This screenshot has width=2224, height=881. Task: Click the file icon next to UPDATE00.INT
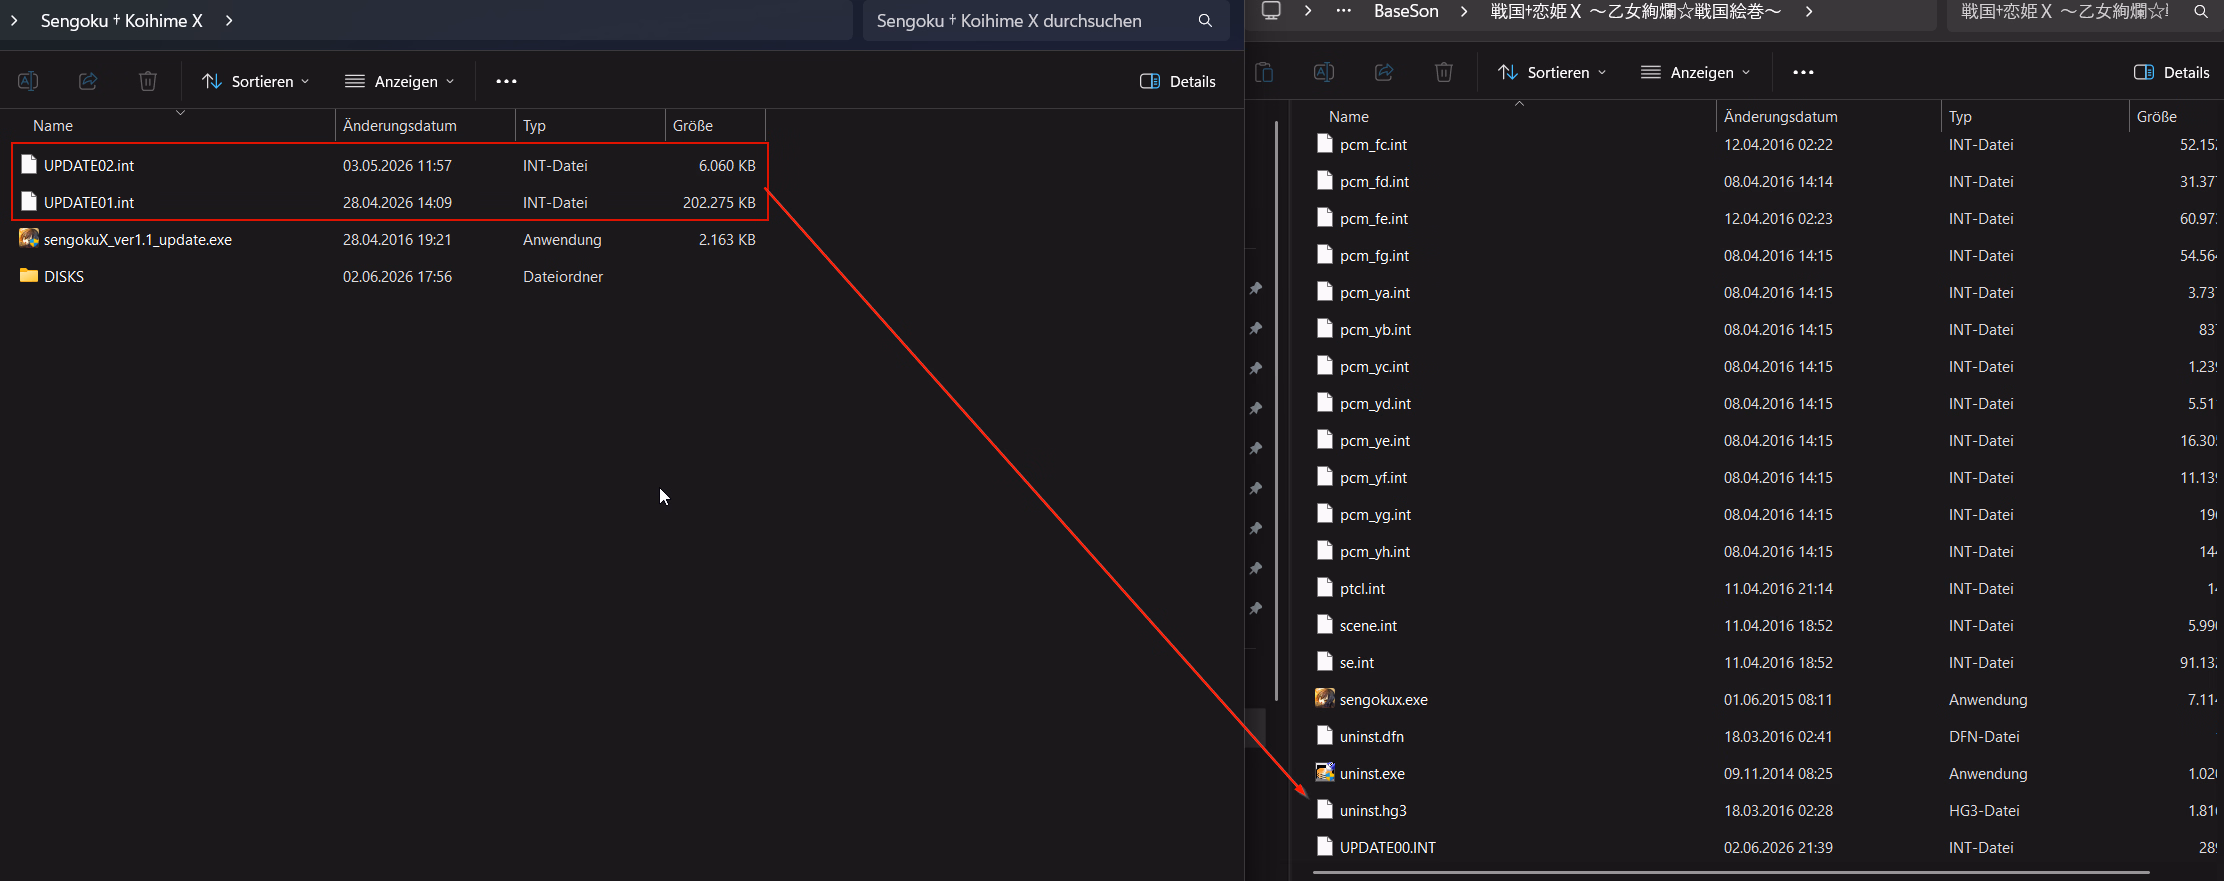[x=1325, y=847]
